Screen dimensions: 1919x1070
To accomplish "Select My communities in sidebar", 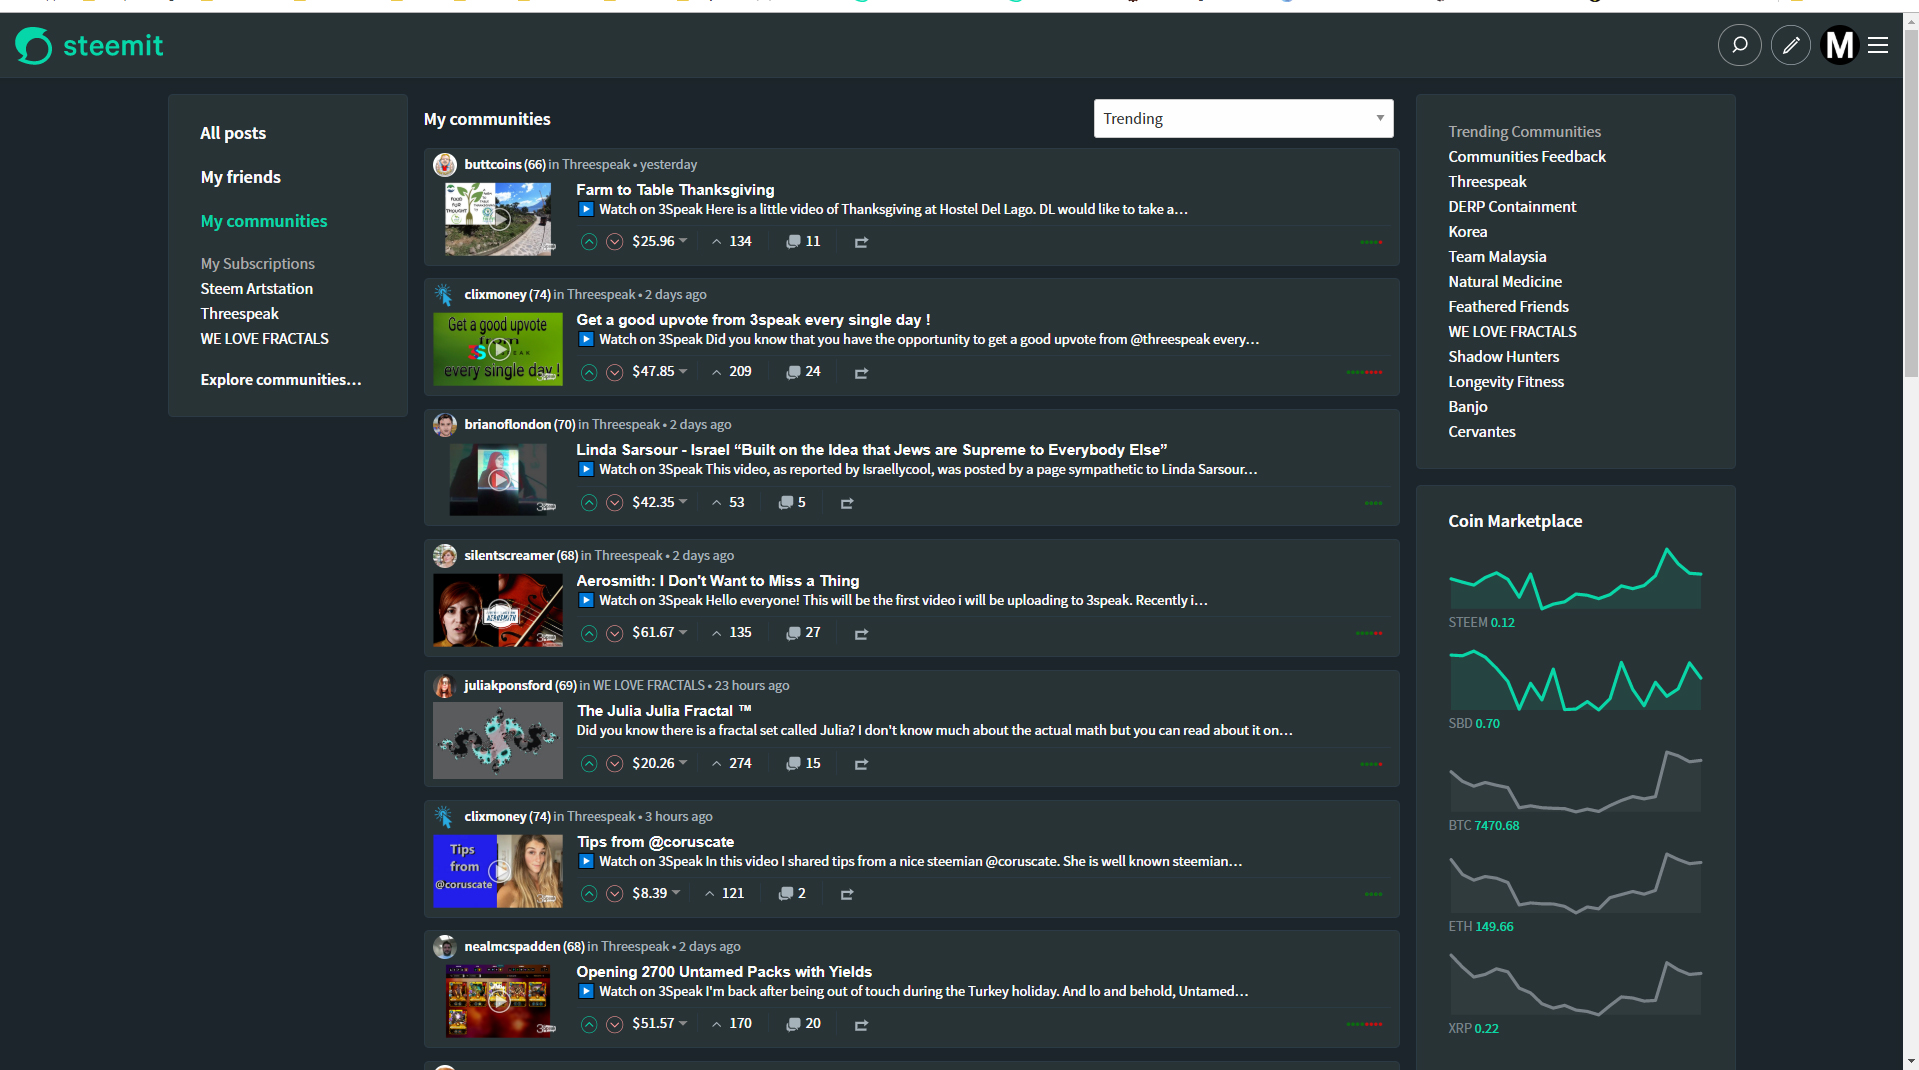I will tap(264, 221).
